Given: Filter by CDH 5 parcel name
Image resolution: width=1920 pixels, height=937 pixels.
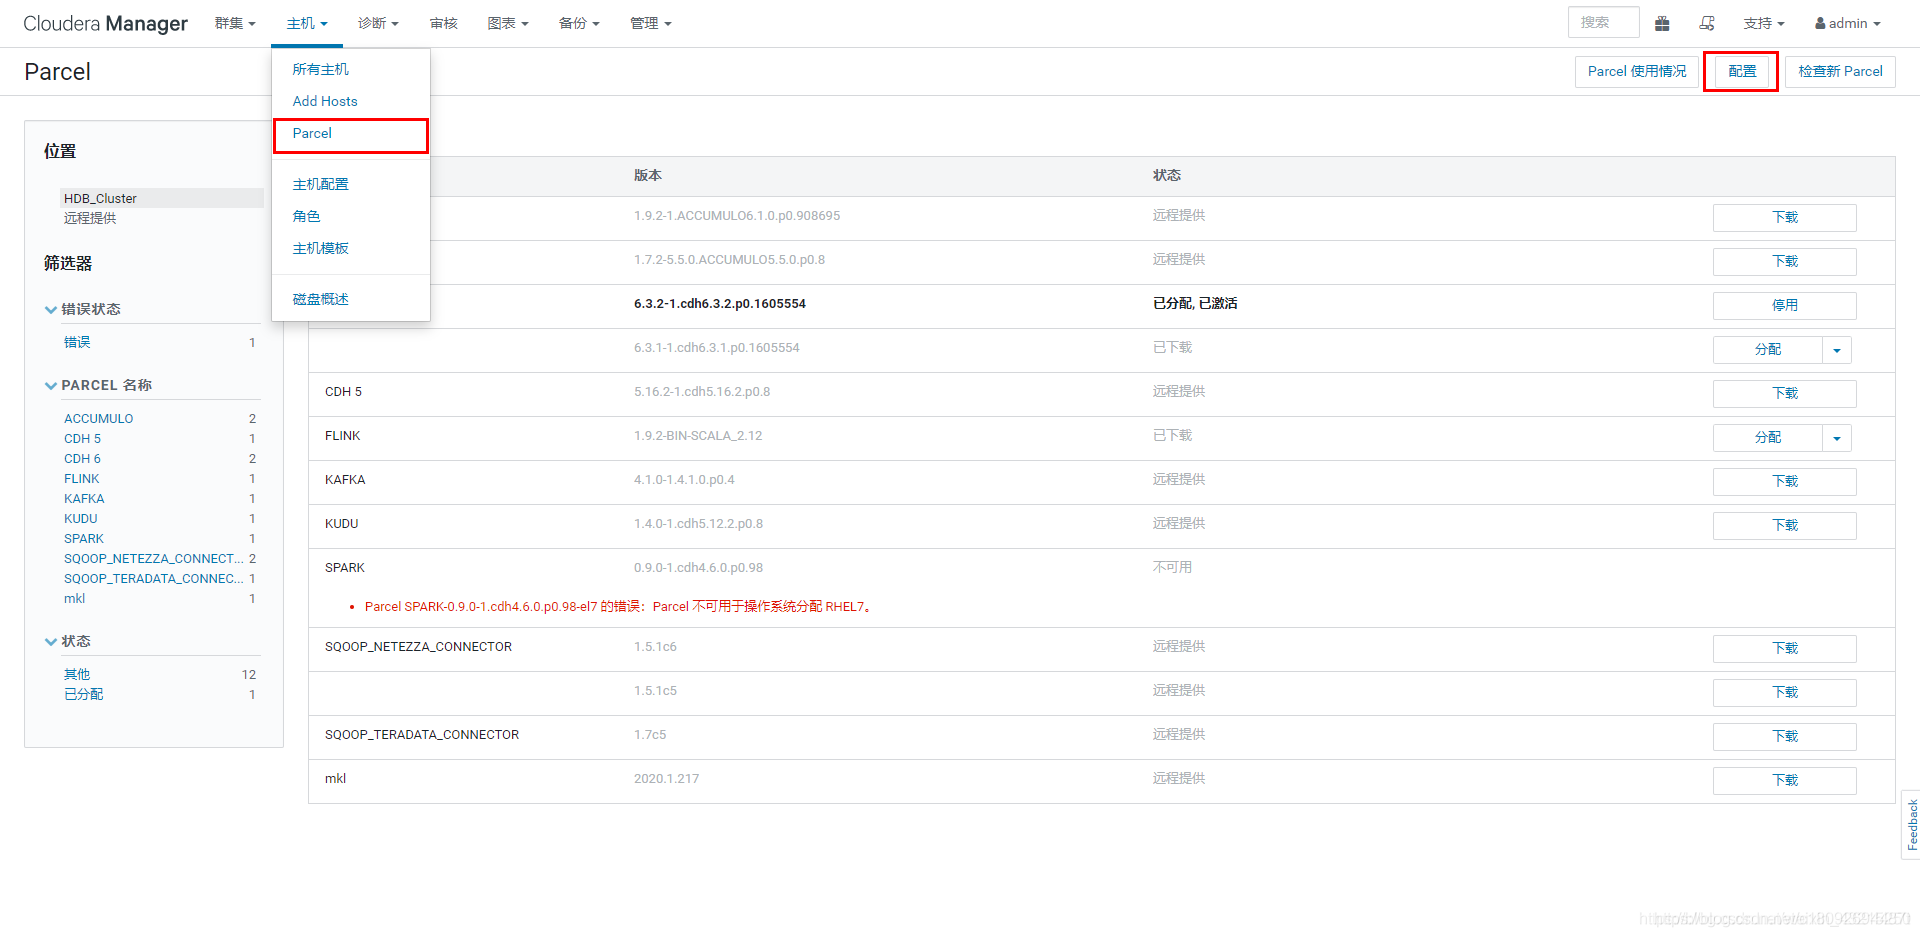Looking at the screenshot, I should click(82, 439).
